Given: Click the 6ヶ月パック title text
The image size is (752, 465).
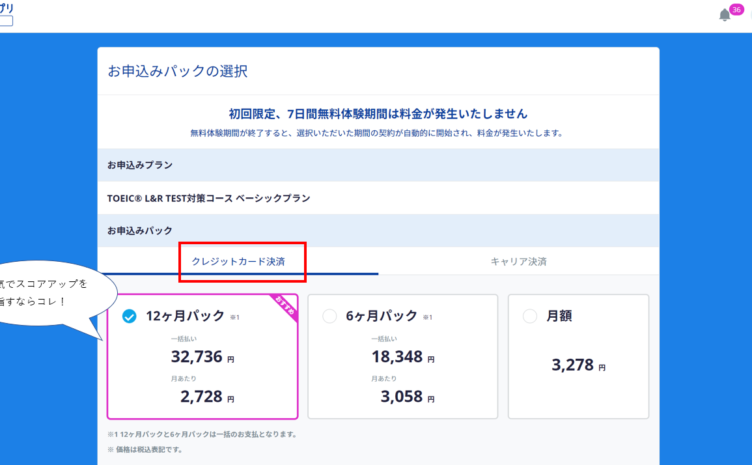Looking at the screenshot, I should 382,316.
